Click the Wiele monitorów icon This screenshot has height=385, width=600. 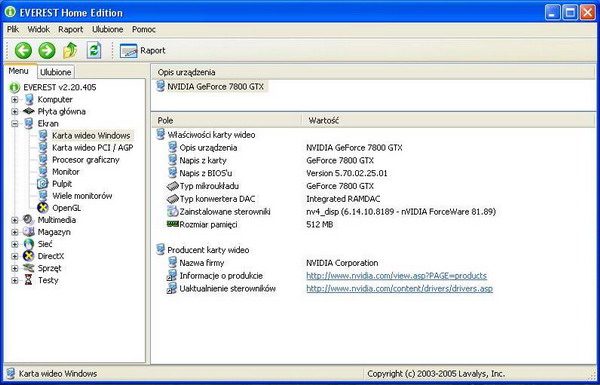coord(43,196)
